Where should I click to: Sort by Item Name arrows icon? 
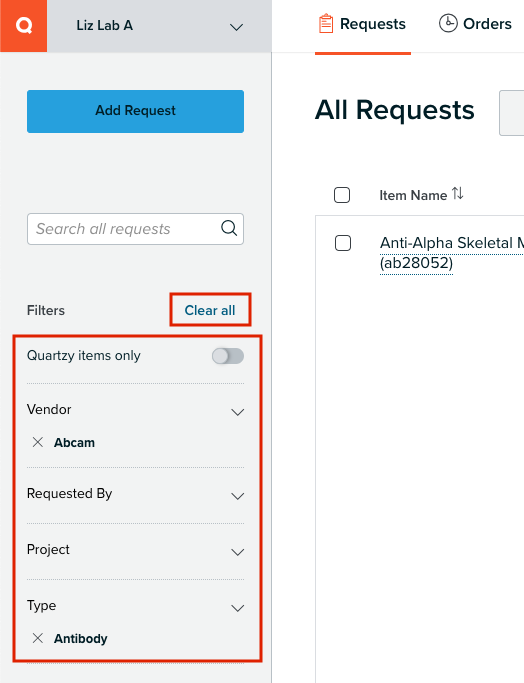click(457, 193)
